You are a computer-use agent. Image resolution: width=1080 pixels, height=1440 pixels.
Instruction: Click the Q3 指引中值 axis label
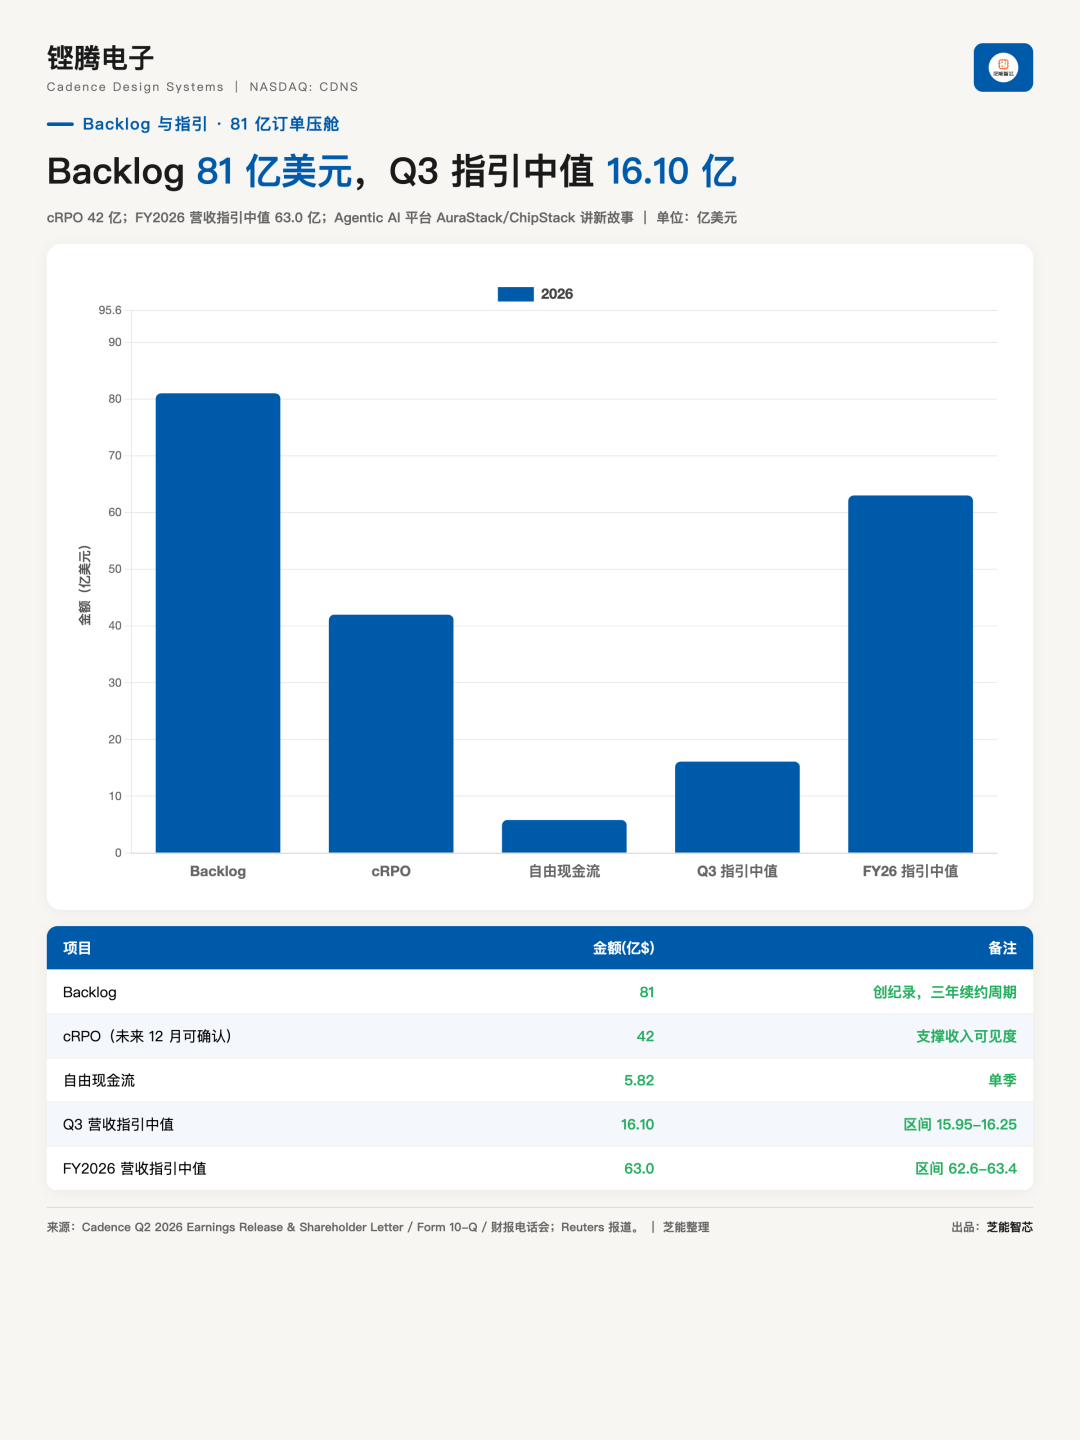(737, 871)
